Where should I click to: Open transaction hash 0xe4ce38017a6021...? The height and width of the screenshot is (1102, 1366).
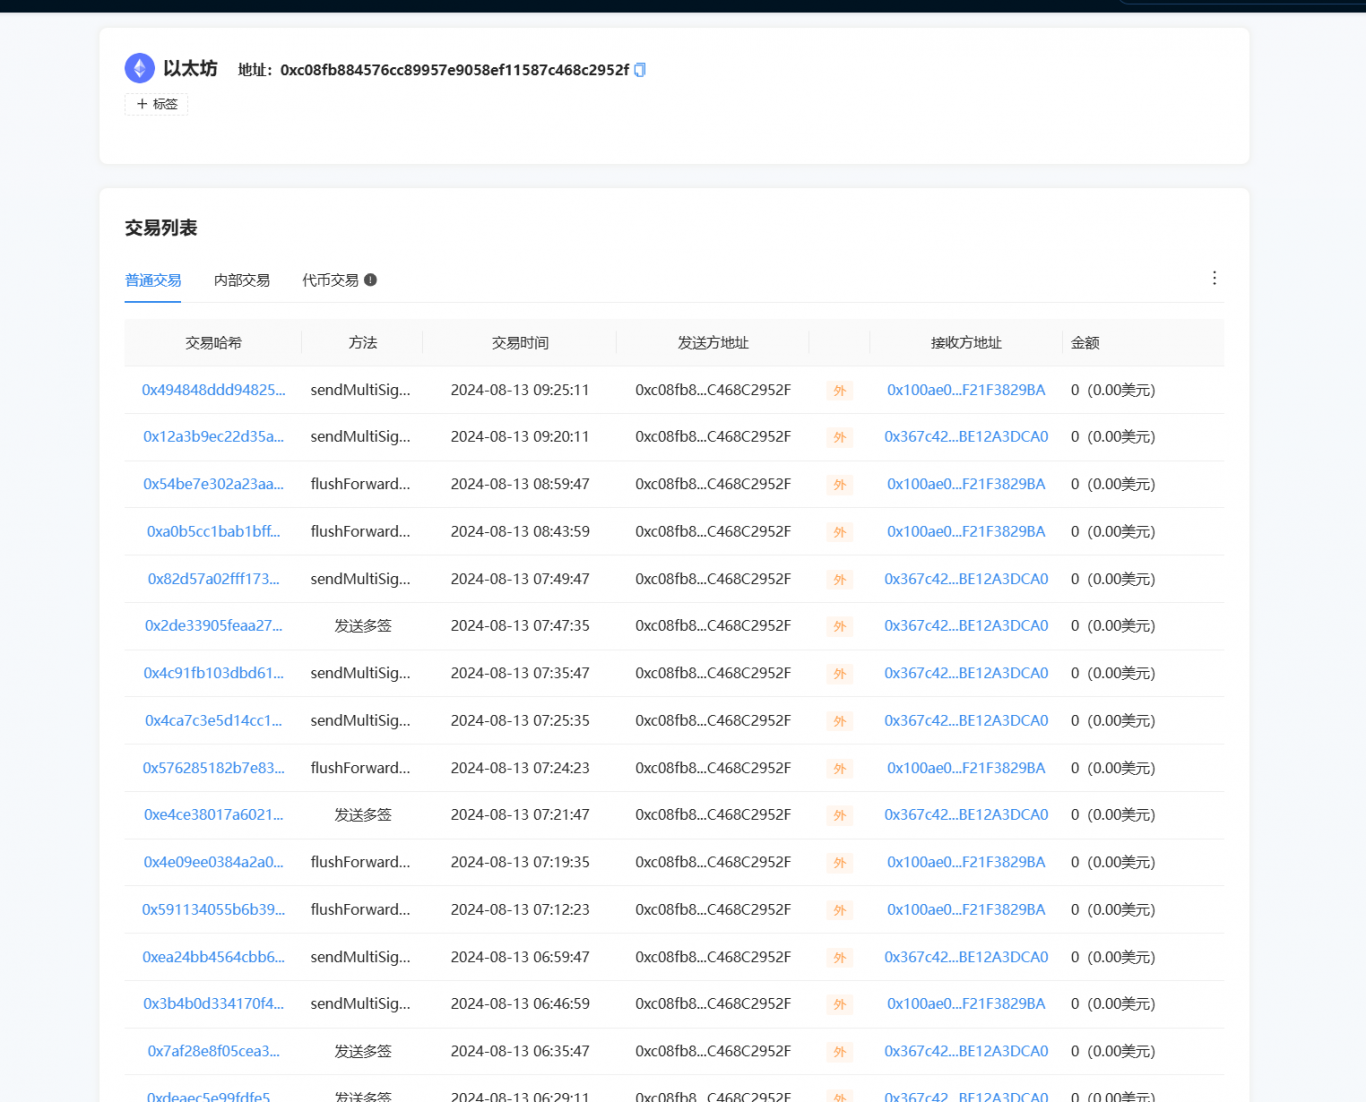tap(213, 815)
